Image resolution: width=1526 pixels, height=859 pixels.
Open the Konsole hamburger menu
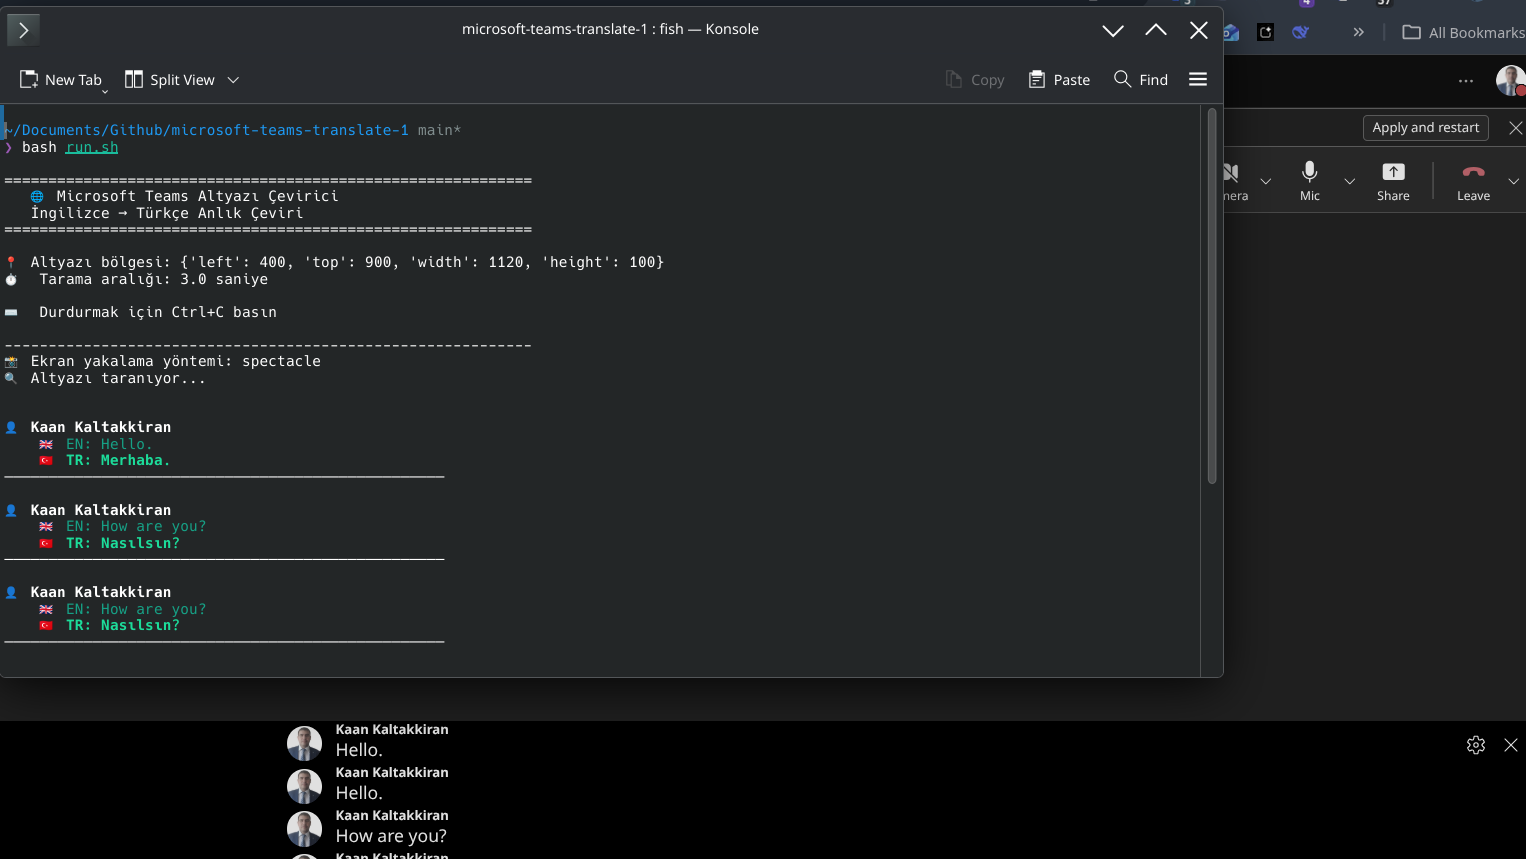1198,80
